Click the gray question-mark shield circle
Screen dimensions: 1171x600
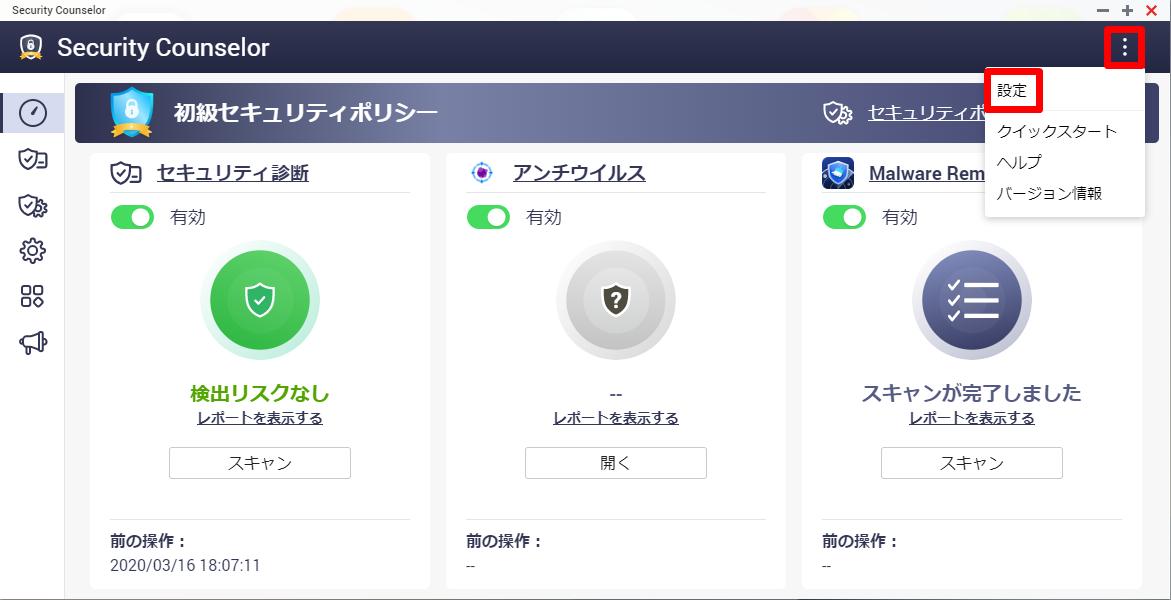(x=616, y=300)
